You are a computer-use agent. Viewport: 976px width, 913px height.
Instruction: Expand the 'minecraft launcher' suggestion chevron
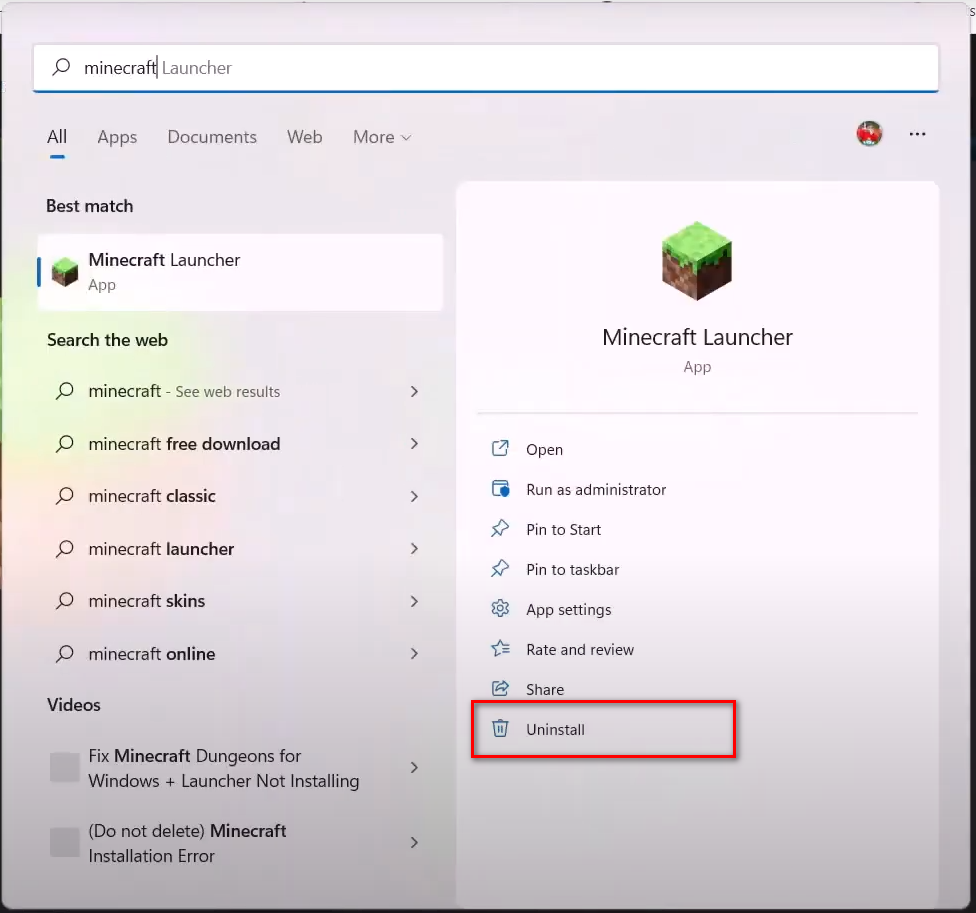click(x=415, y=549)
